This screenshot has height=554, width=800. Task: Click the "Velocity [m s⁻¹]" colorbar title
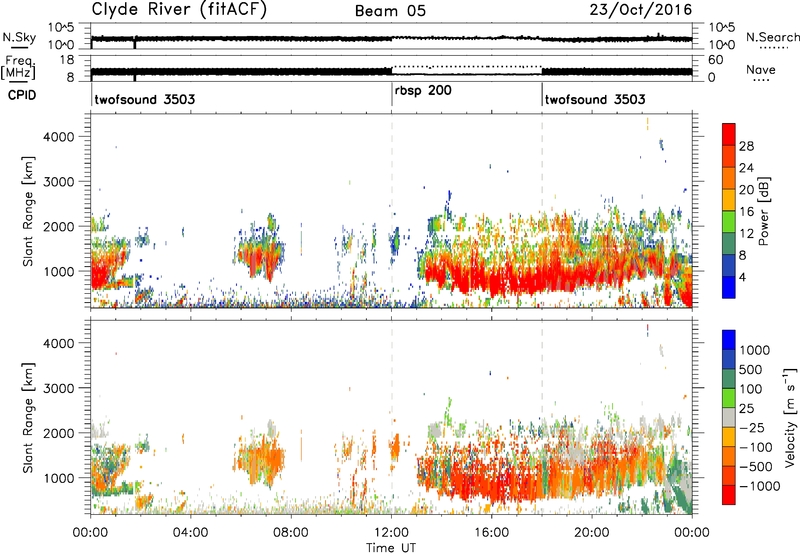pyautogui.click(x=790, y=417)
